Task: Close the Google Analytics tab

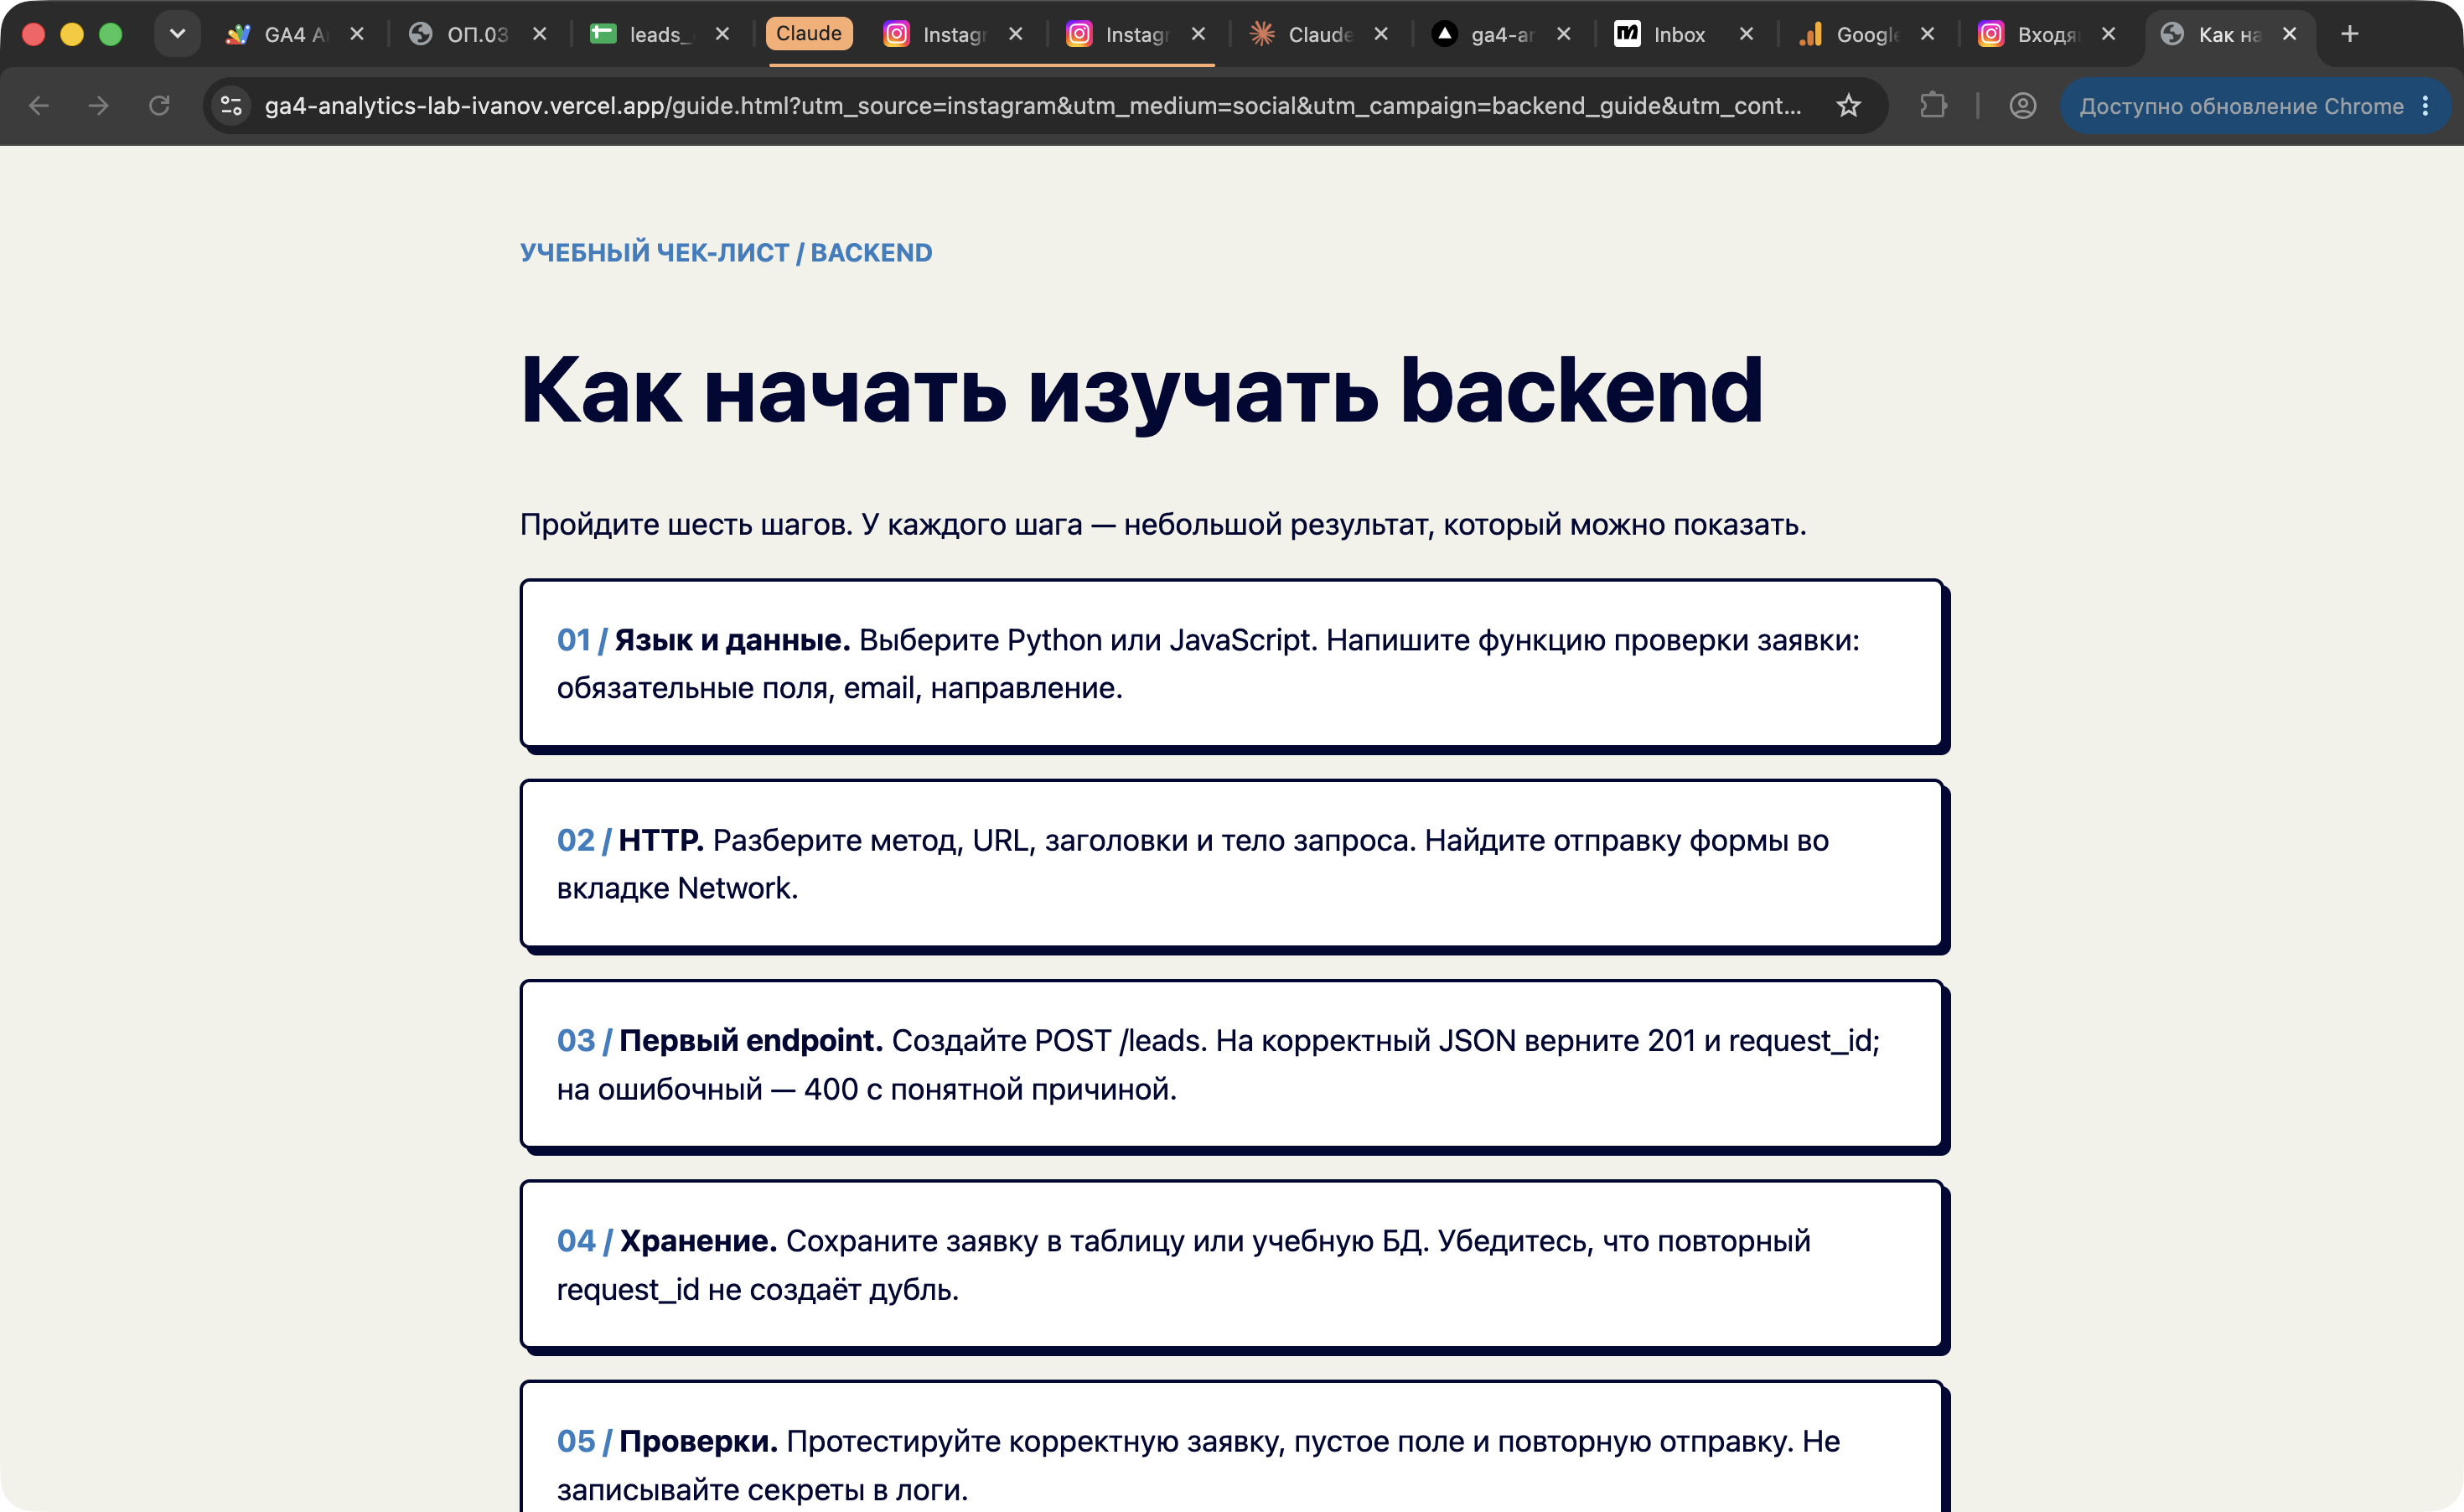Action: 1928,34
